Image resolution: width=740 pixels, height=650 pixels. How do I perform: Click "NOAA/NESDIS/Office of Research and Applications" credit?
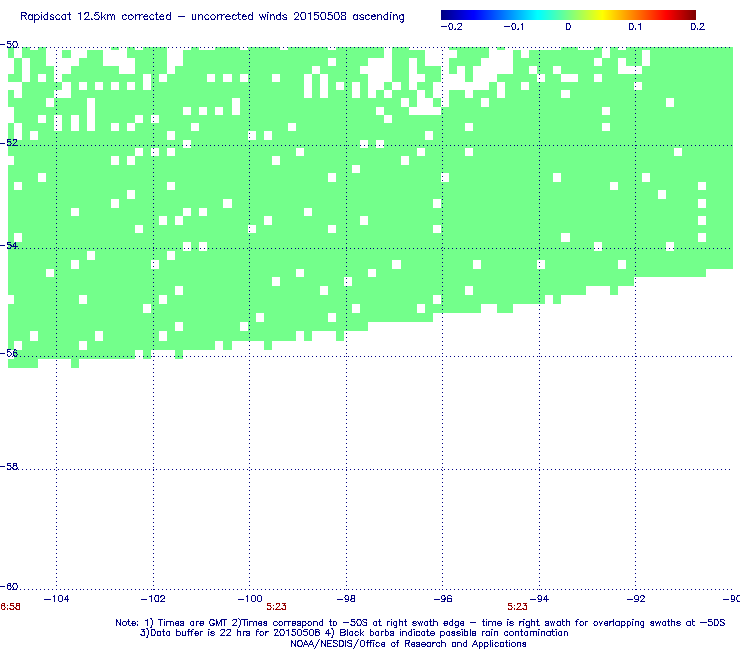point(408,644)
